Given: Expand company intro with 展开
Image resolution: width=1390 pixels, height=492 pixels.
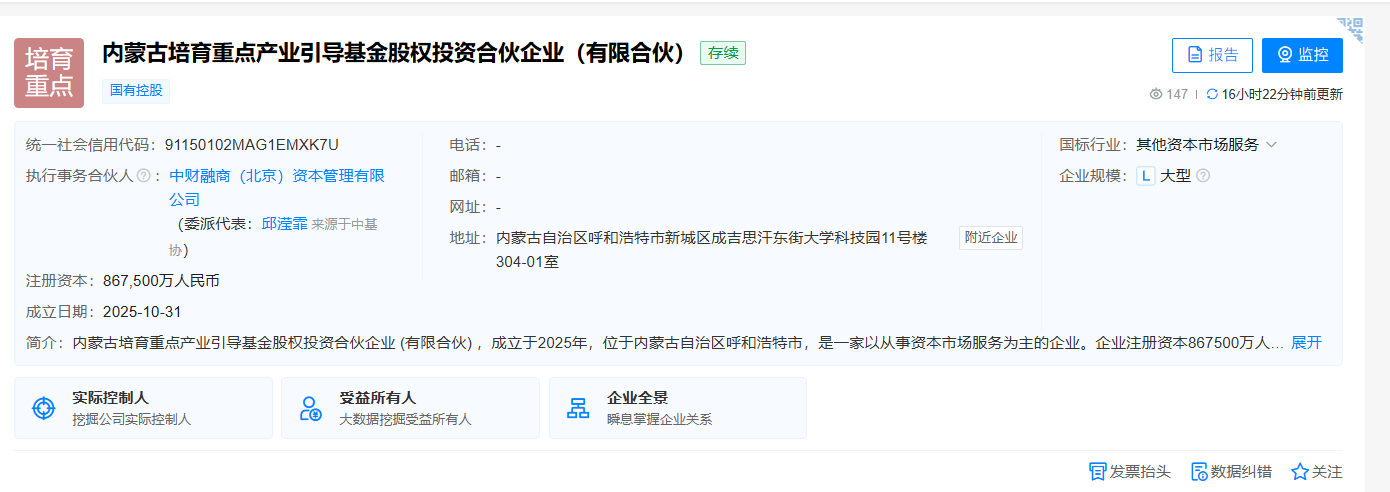Looking at the screenshot, I should tap(1306, 343).
